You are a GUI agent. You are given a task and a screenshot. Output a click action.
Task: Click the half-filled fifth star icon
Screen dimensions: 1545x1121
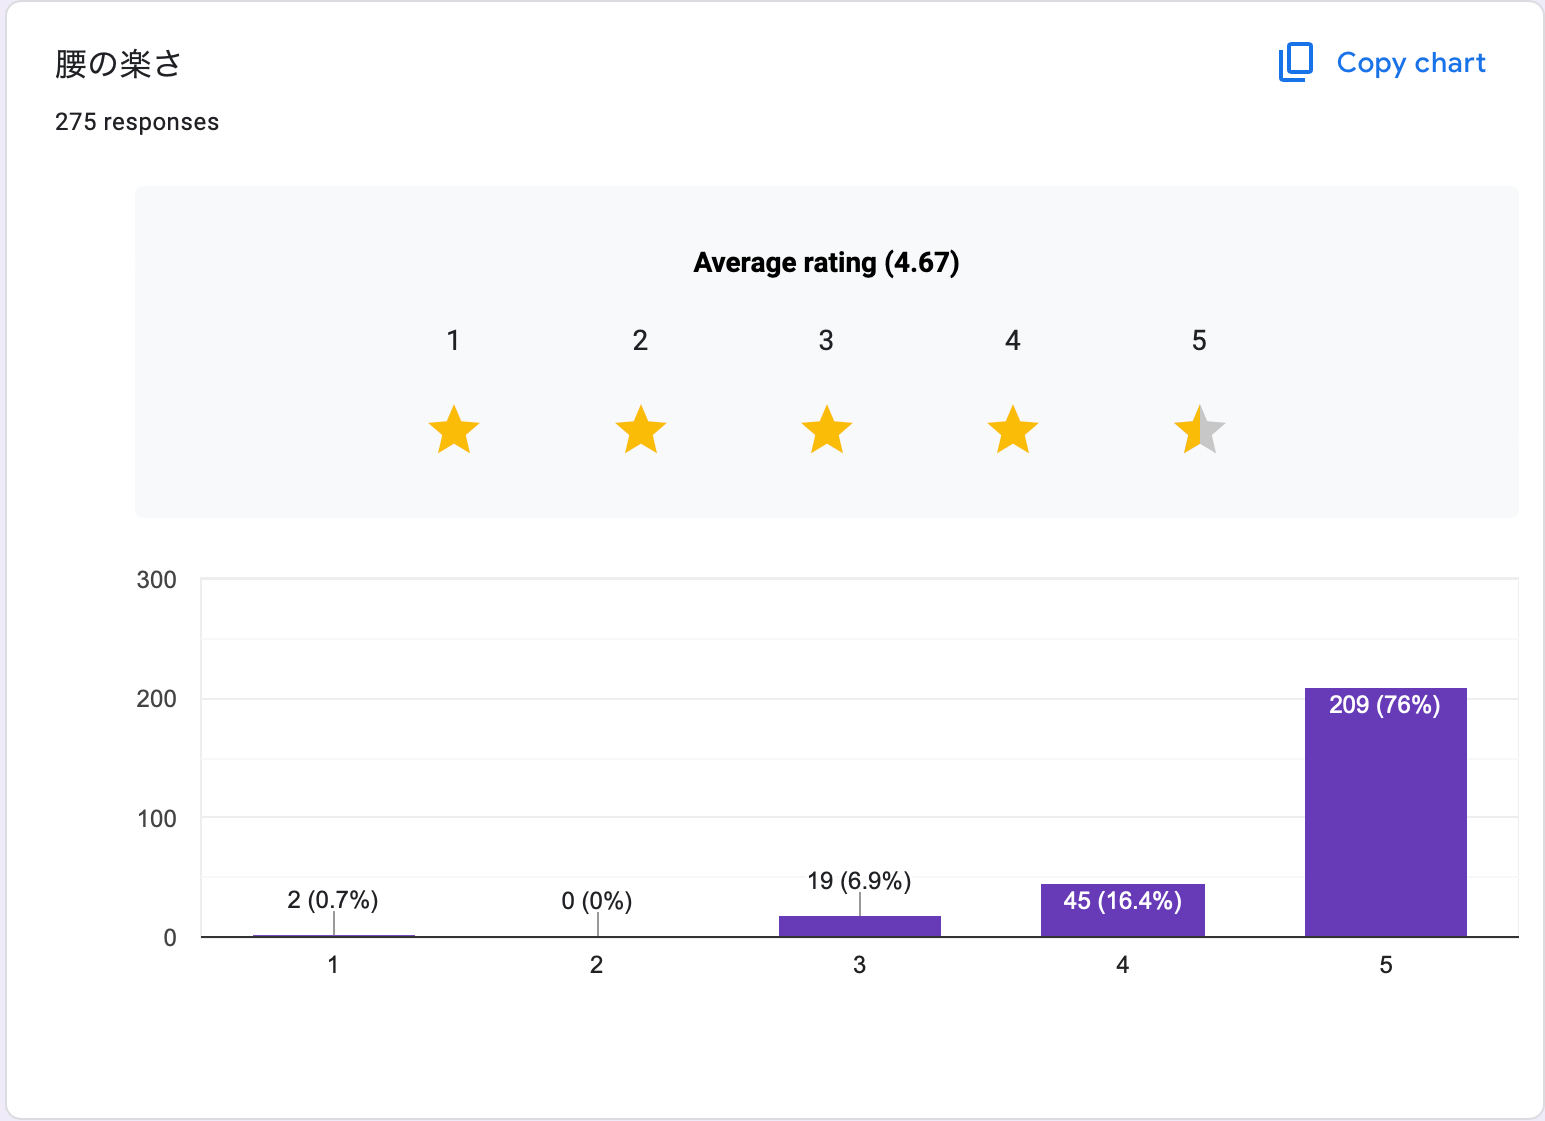1199,430
